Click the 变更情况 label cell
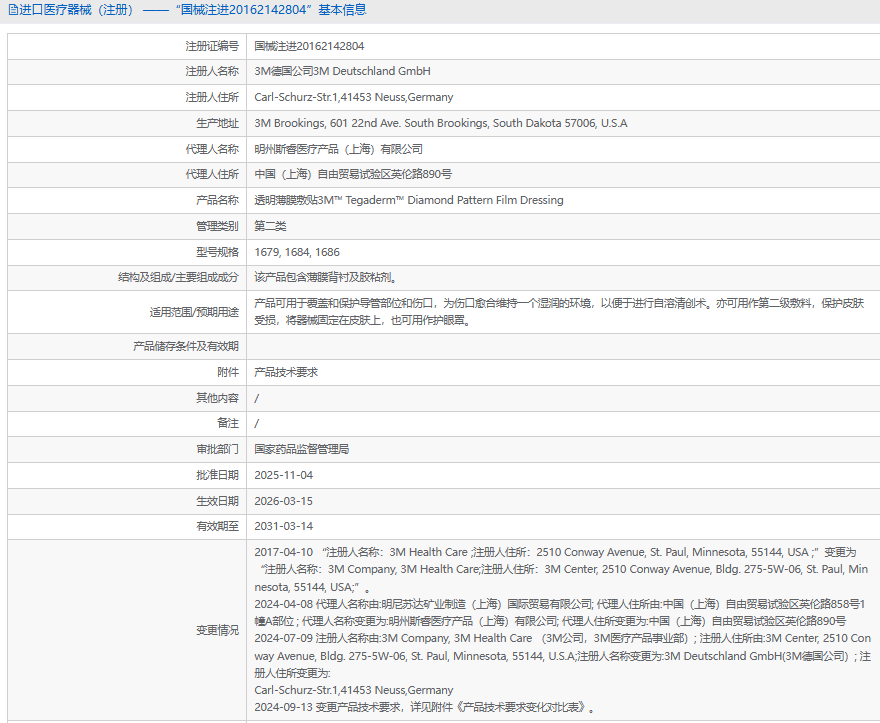This screenshot has height=723, width=880. click(127, 630)
